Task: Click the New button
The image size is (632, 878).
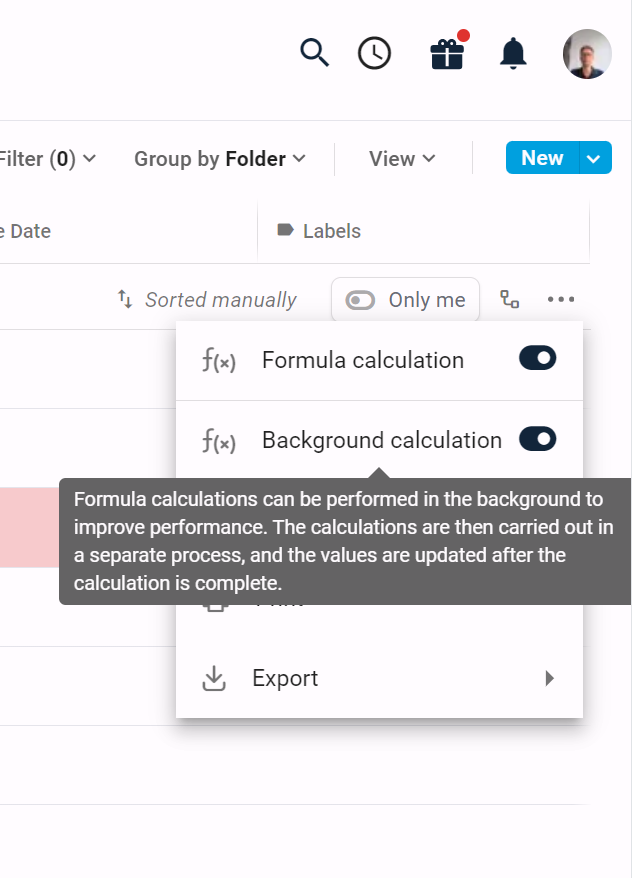Action: click(542, 158)
